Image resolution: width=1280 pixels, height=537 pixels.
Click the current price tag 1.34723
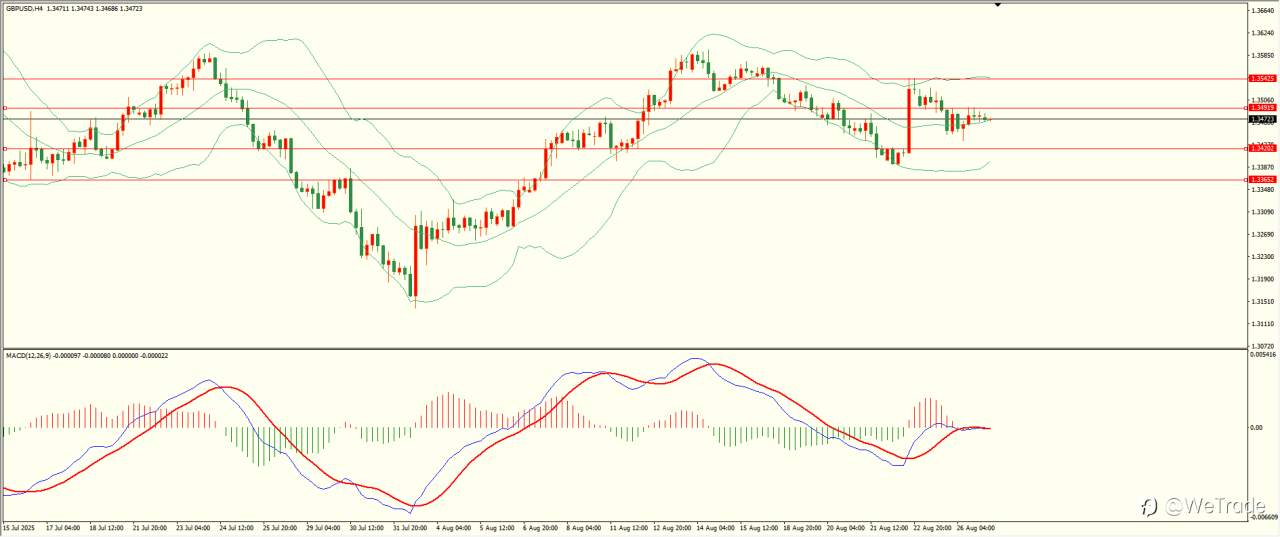[x=1261, y=119]
